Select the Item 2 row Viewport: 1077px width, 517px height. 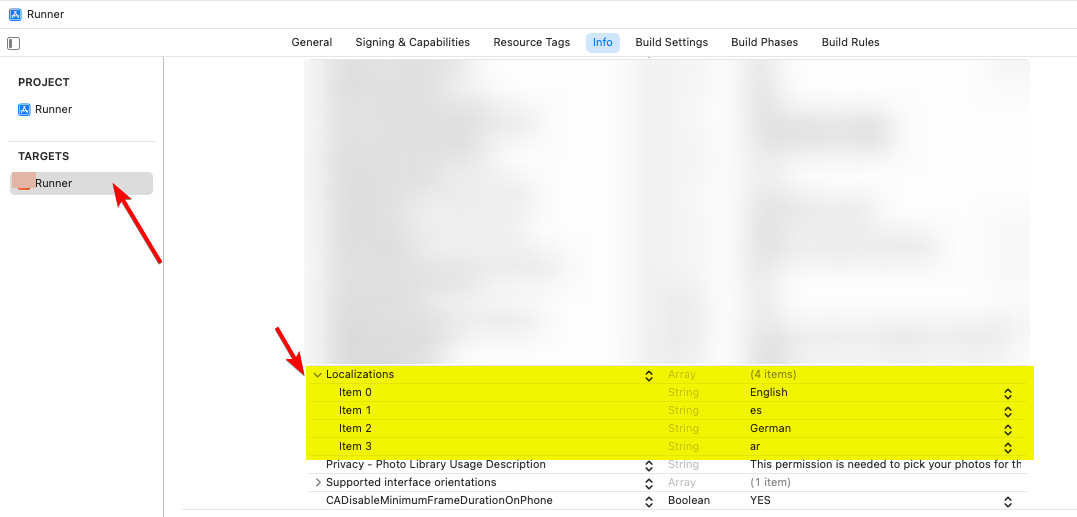click(669, 428)
